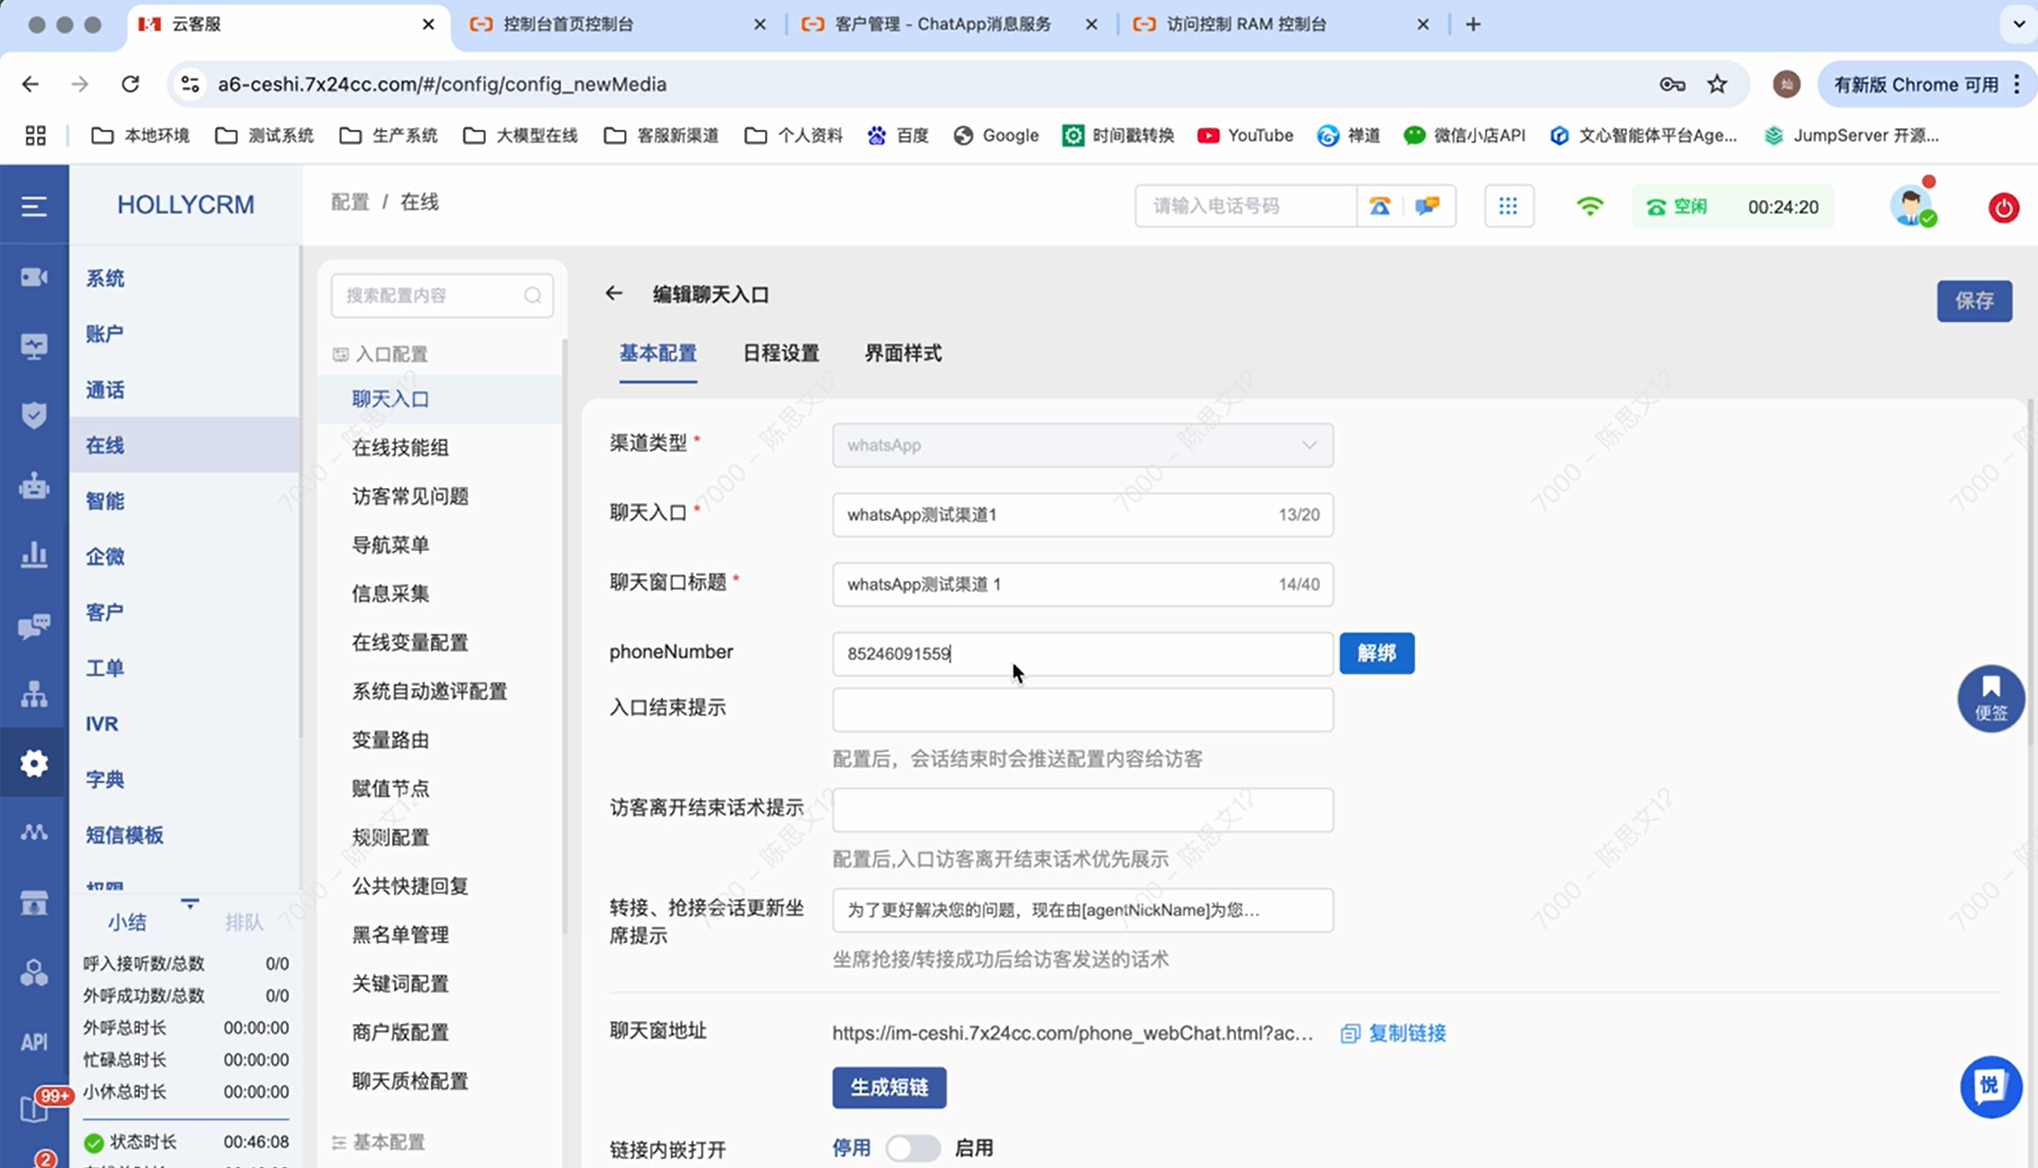2038x1168 pixels.
Task: Switch to the 排队 tab
Action: [x=244, y=922]
